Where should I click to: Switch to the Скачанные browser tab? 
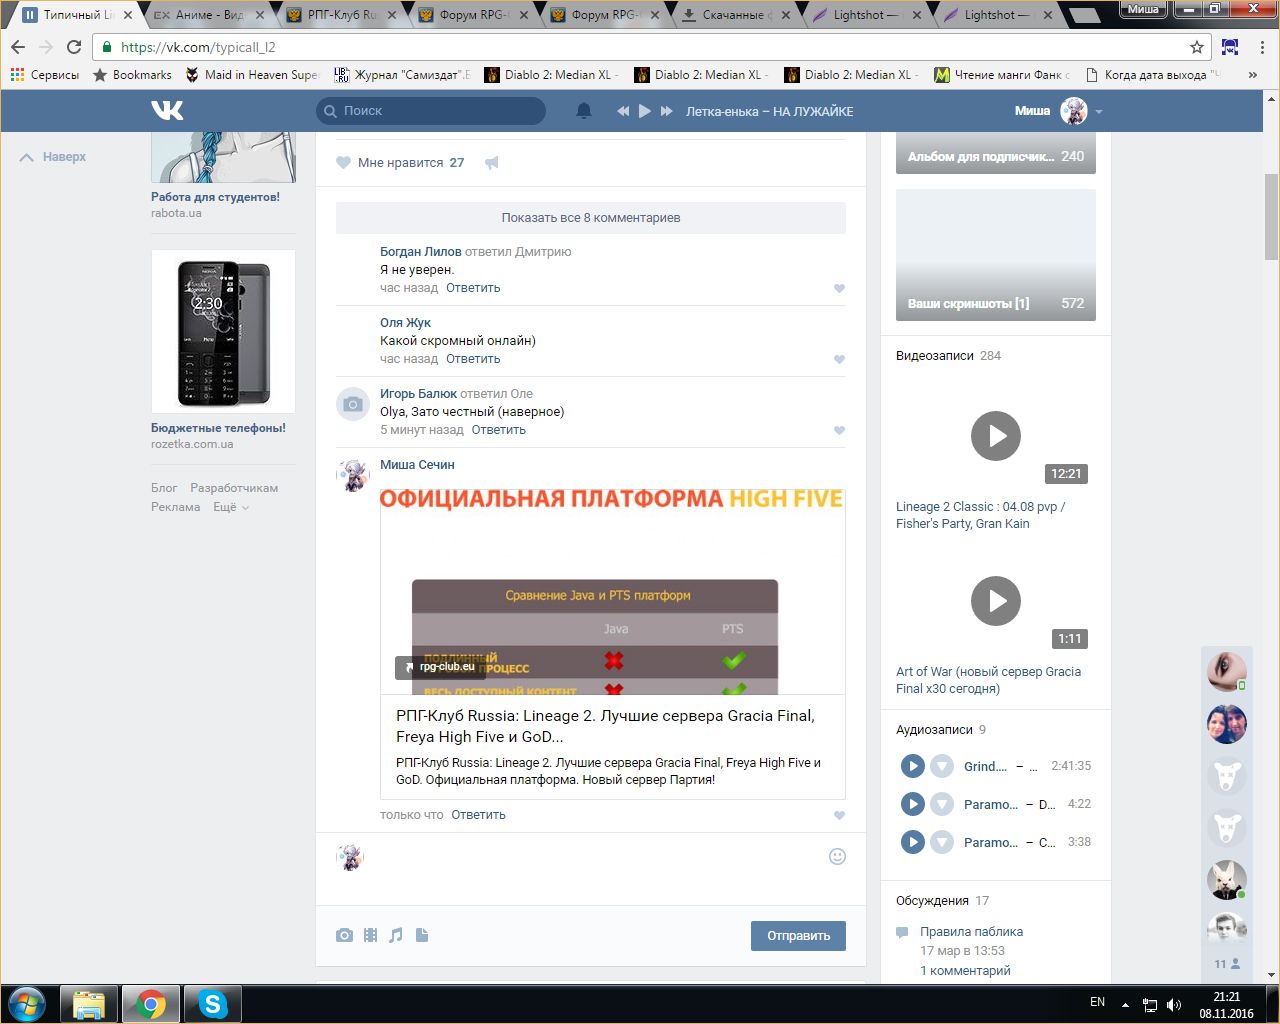[x=737, y=15]
